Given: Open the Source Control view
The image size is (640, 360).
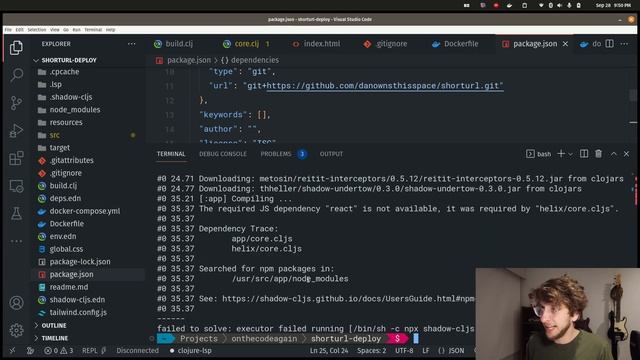Looking at the screenshot, I should point(16,103).
